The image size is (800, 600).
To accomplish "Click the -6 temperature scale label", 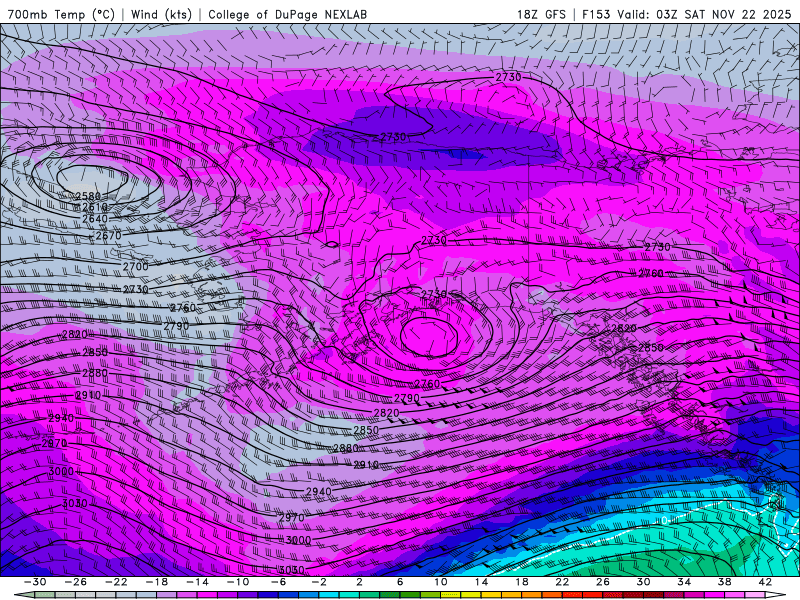I will tap(278, 582).
